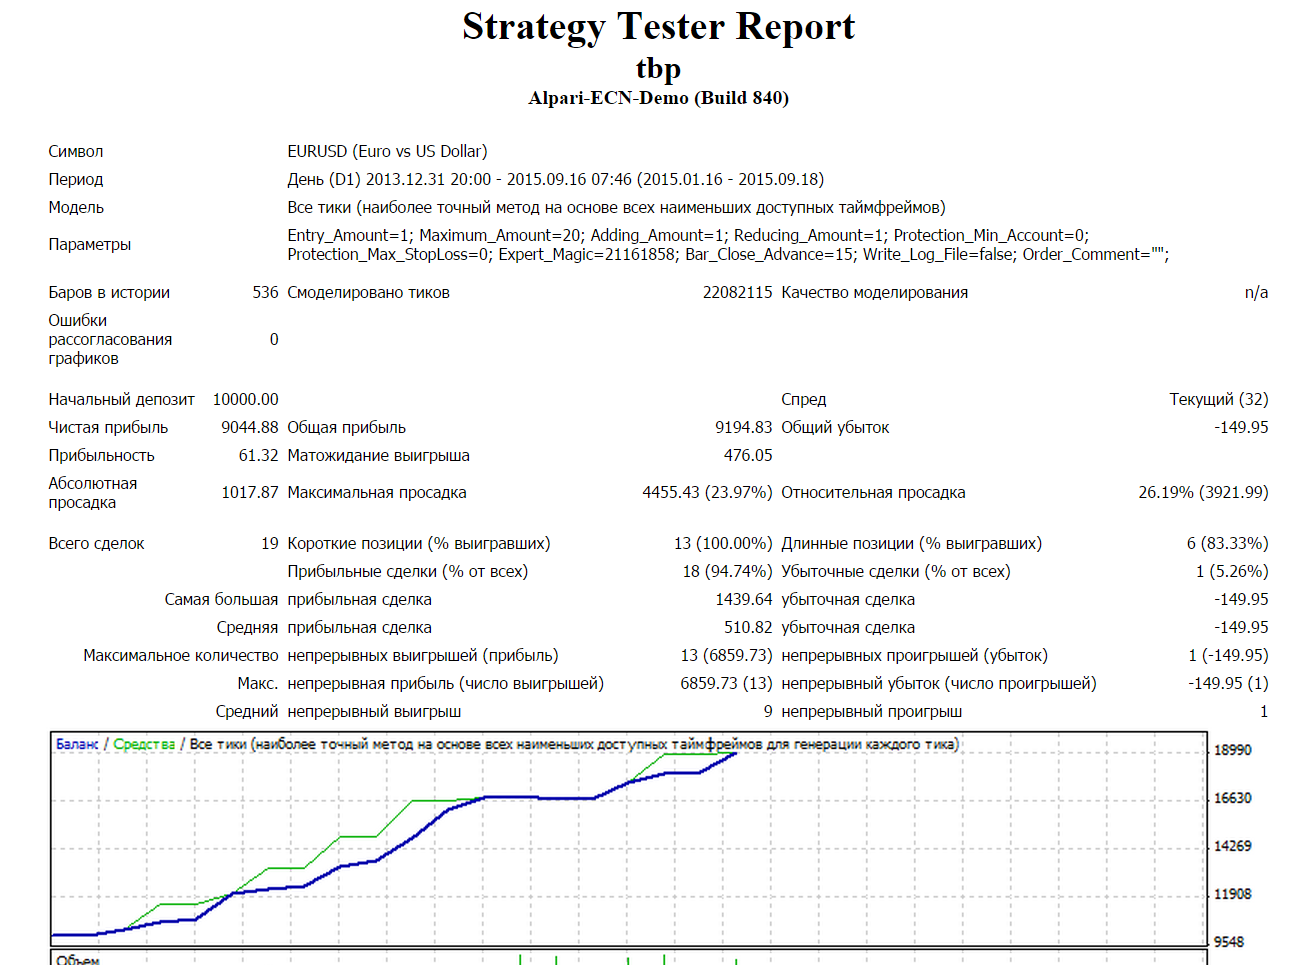The height and width of the screenshot is (965, 1299).
Task: Click the total trades value '19'
Action: coord(270,543)
